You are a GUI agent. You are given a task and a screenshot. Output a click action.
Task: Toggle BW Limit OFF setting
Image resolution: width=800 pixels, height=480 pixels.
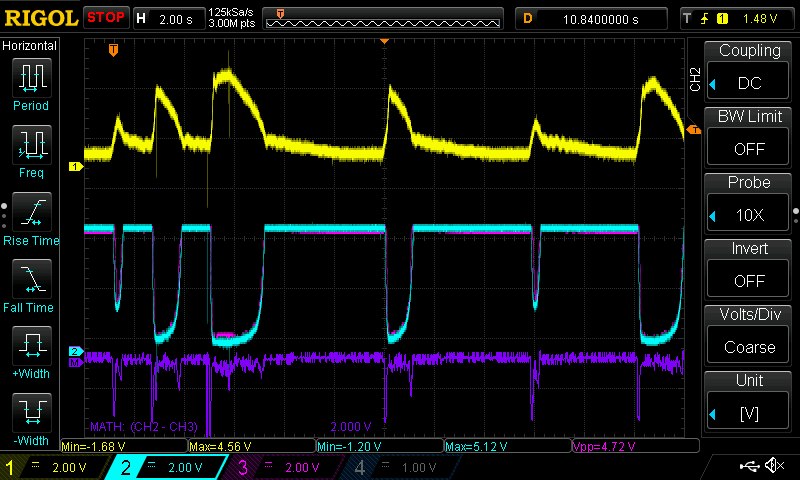coord(750,137)
